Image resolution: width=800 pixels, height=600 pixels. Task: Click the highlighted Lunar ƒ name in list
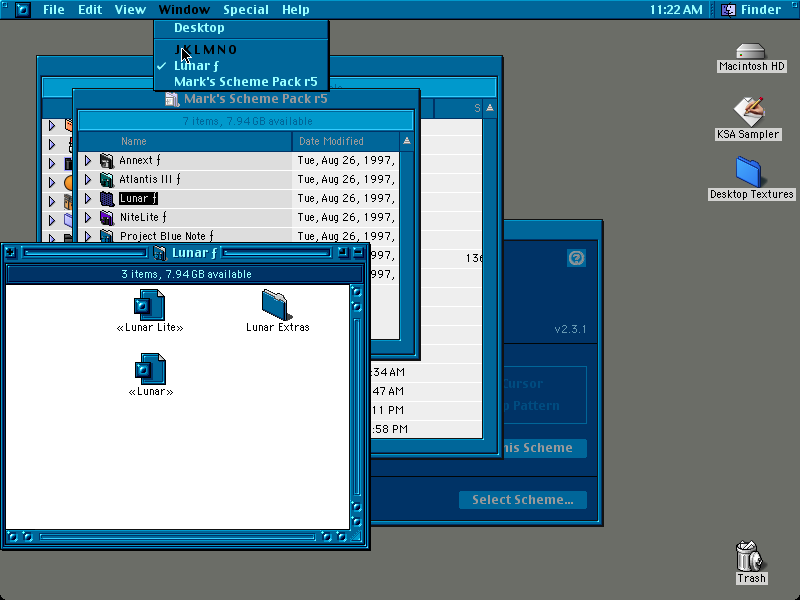pos(138,198)
